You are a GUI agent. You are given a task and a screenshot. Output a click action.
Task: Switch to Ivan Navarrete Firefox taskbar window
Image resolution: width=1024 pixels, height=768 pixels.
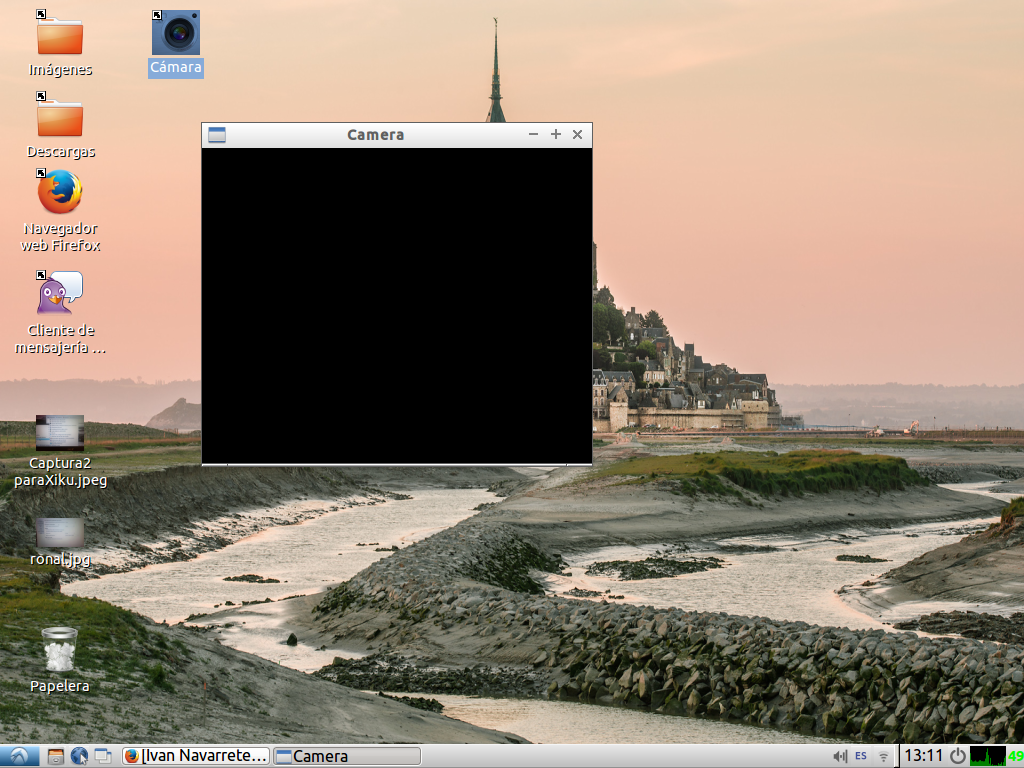pos(195,756)
